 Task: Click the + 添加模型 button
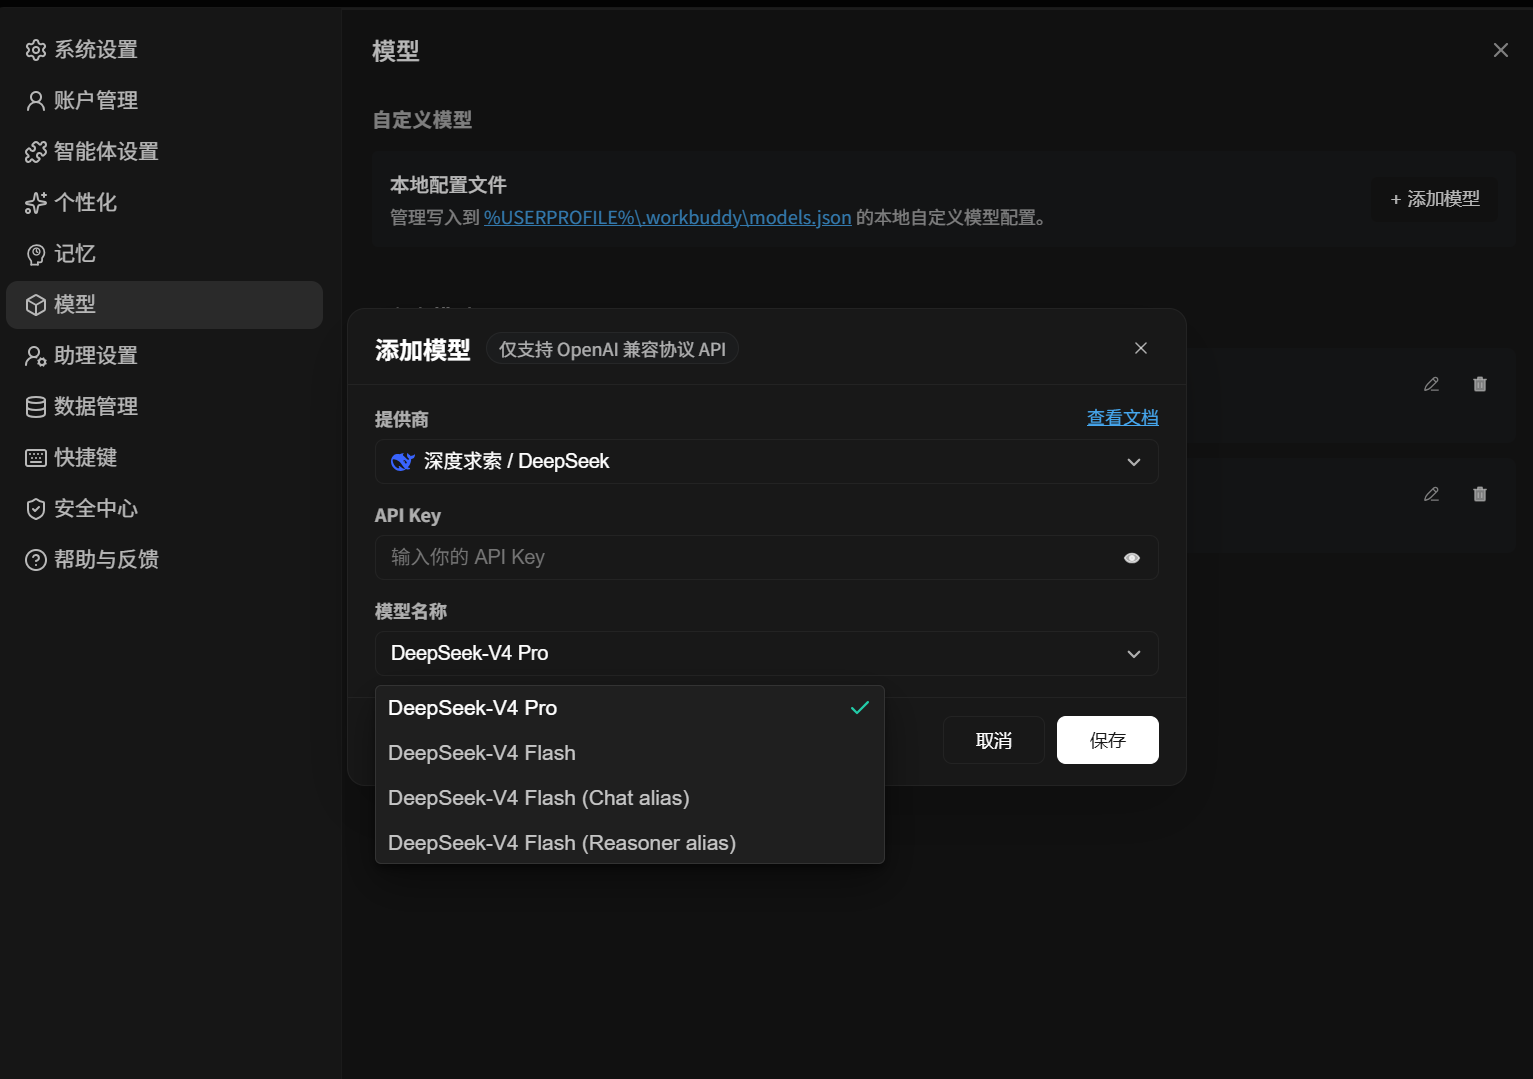(x=1435, y=199)
